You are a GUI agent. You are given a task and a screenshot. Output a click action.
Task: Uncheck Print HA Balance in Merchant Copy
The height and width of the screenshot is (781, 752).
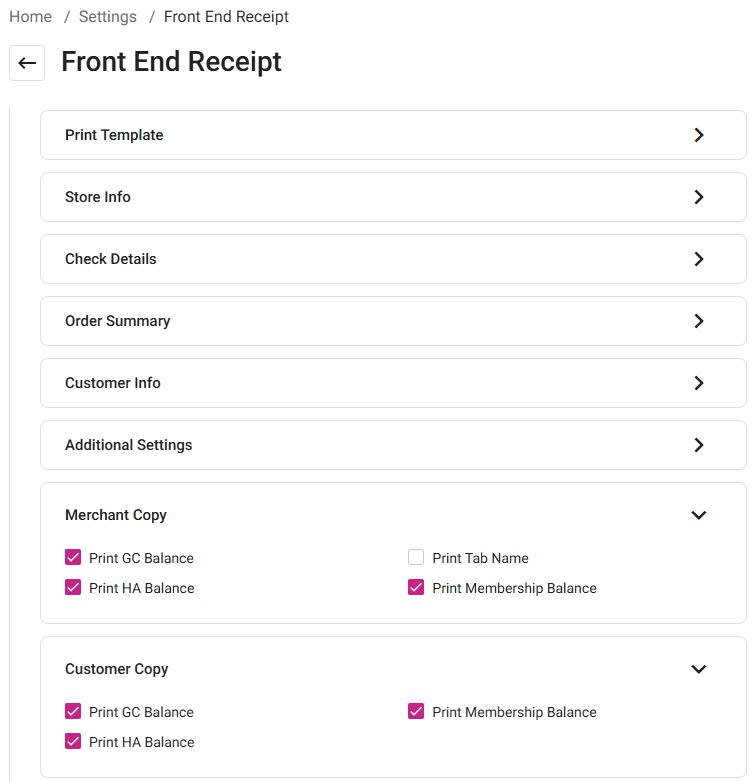(73, 588)
